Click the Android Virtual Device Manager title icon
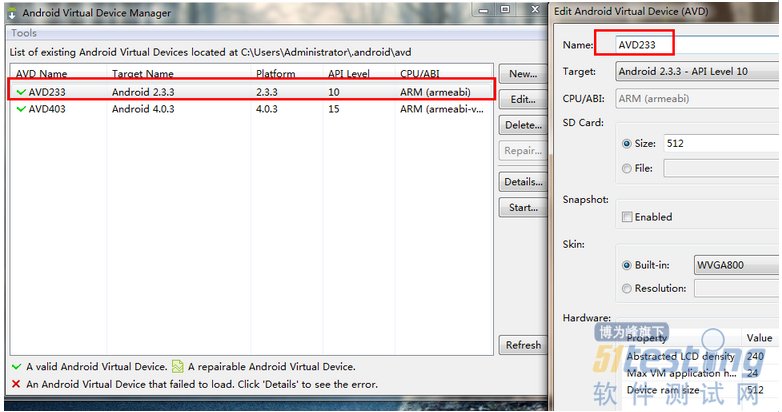 click(11, 13)
